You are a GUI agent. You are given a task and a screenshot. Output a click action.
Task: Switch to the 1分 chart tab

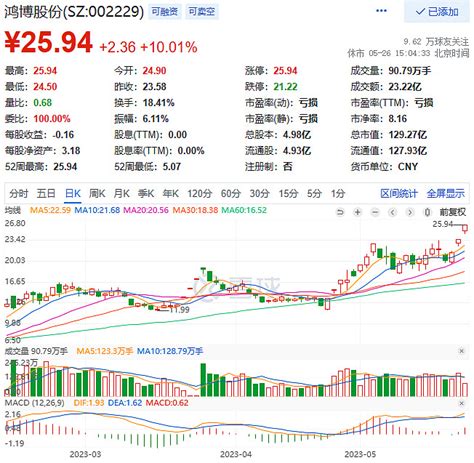(x=338, y=193)
